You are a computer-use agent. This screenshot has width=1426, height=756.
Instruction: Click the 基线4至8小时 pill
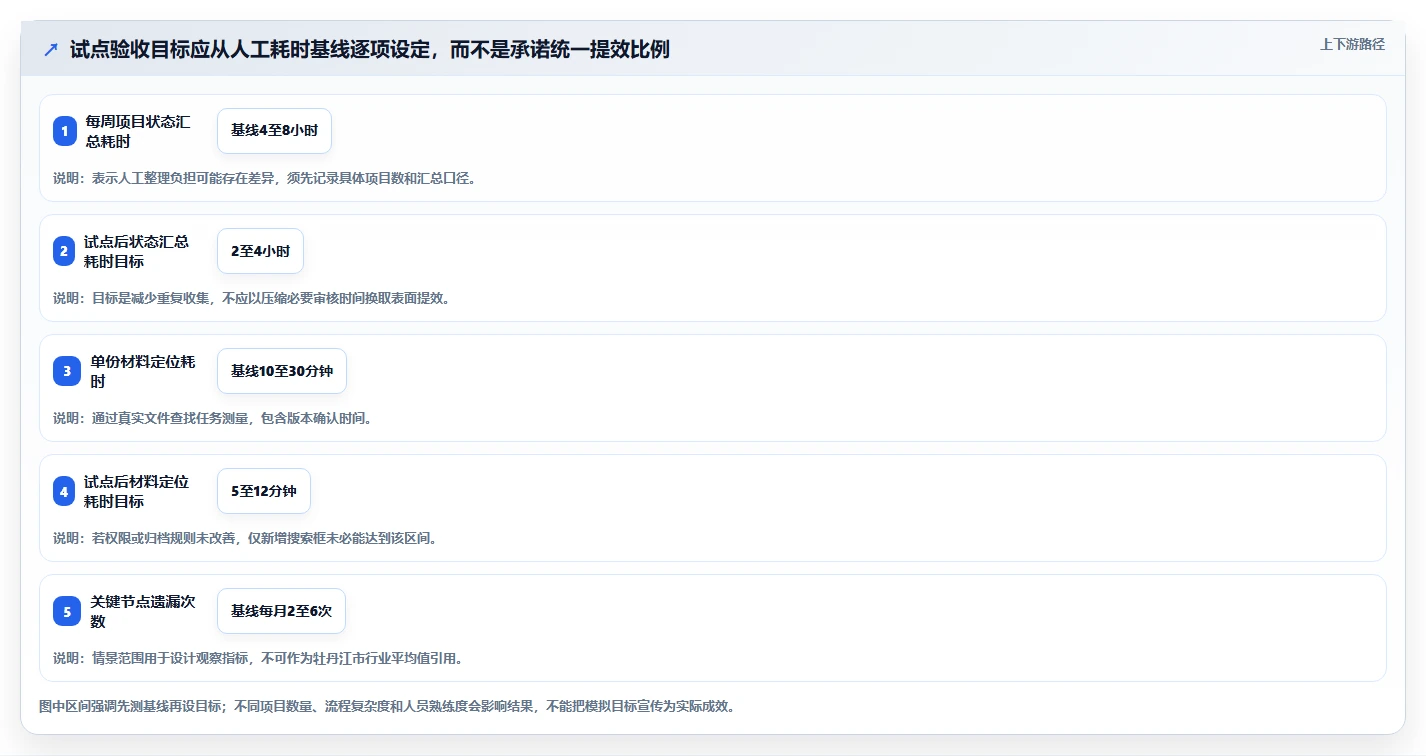pos(274,131)
